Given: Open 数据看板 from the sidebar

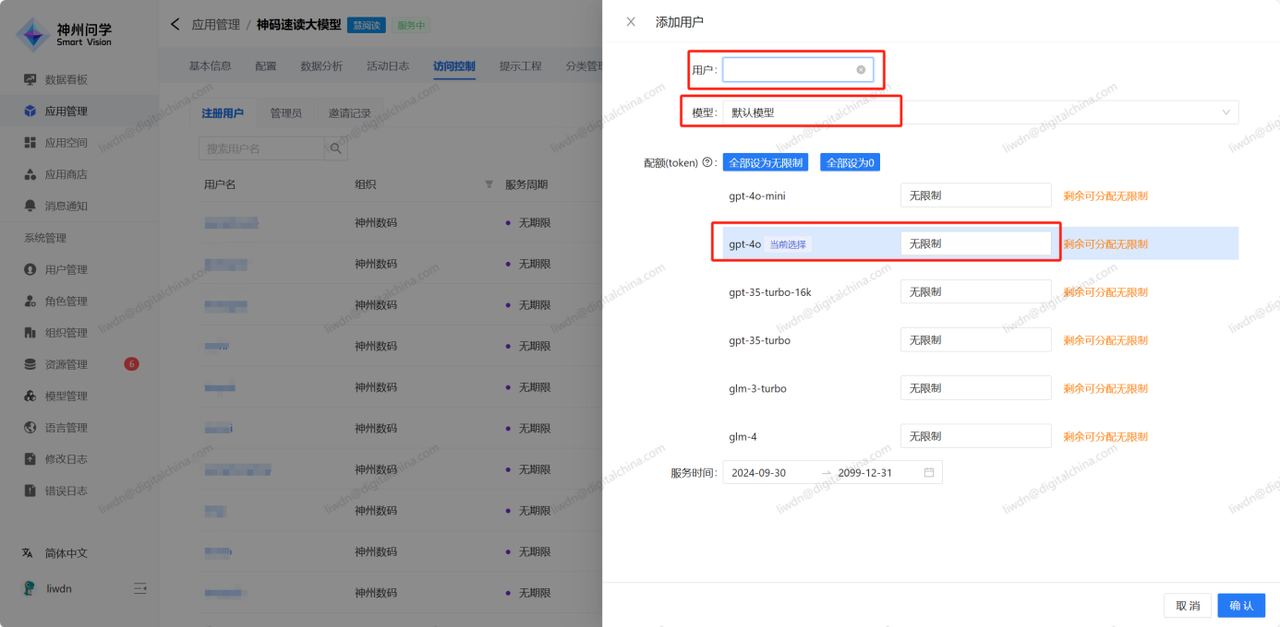Looking at the screenshot, I should click(66, 80).
